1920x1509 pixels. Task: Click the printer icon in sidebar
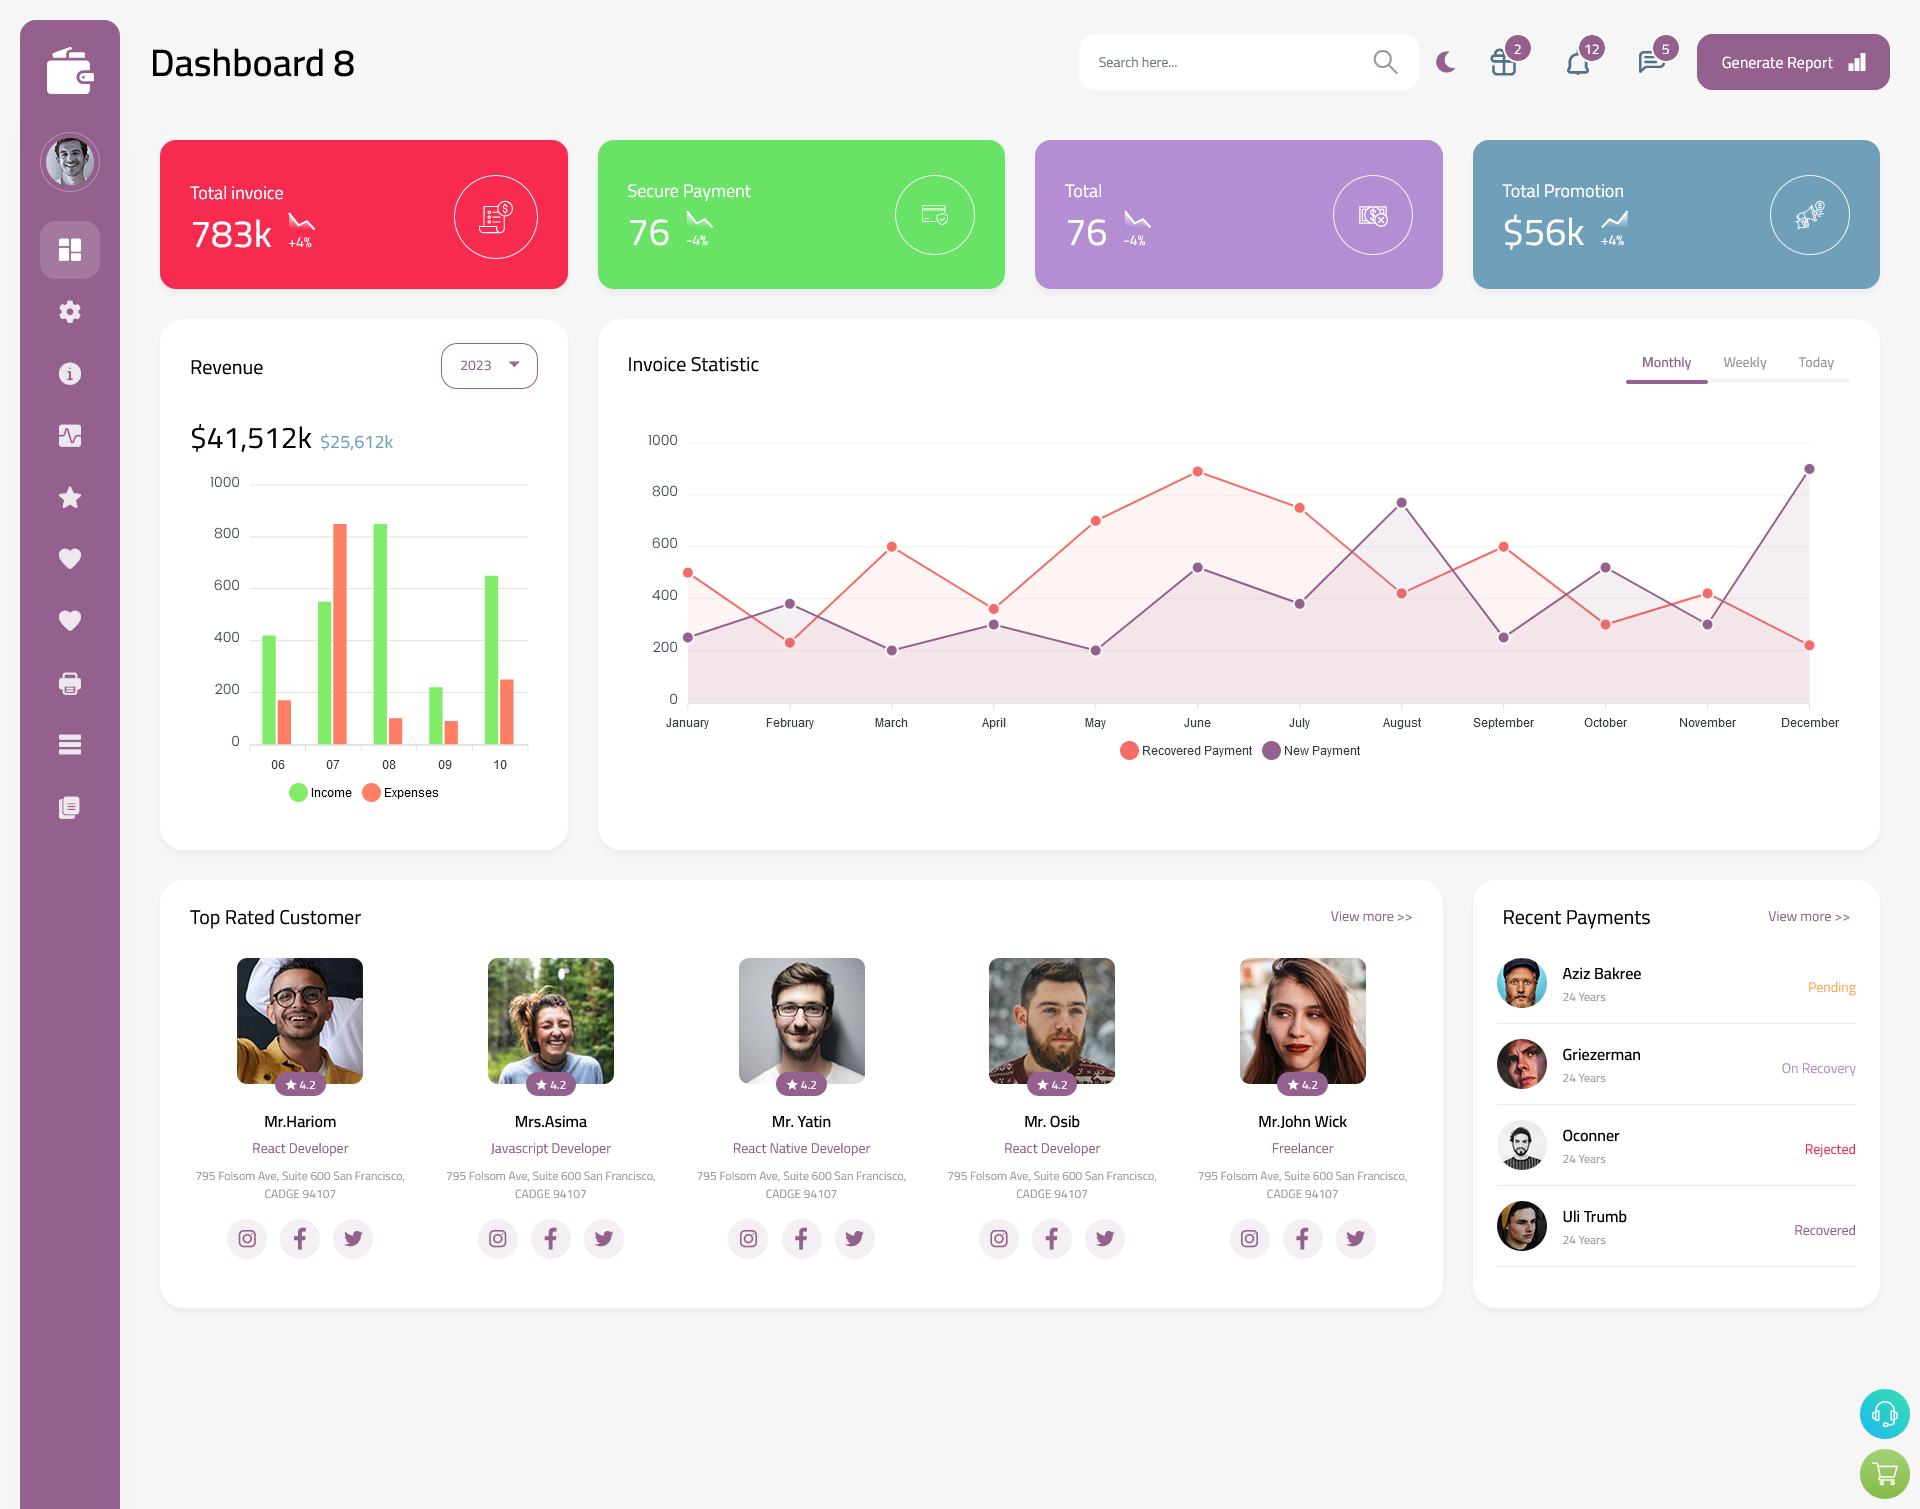[69, 681]
